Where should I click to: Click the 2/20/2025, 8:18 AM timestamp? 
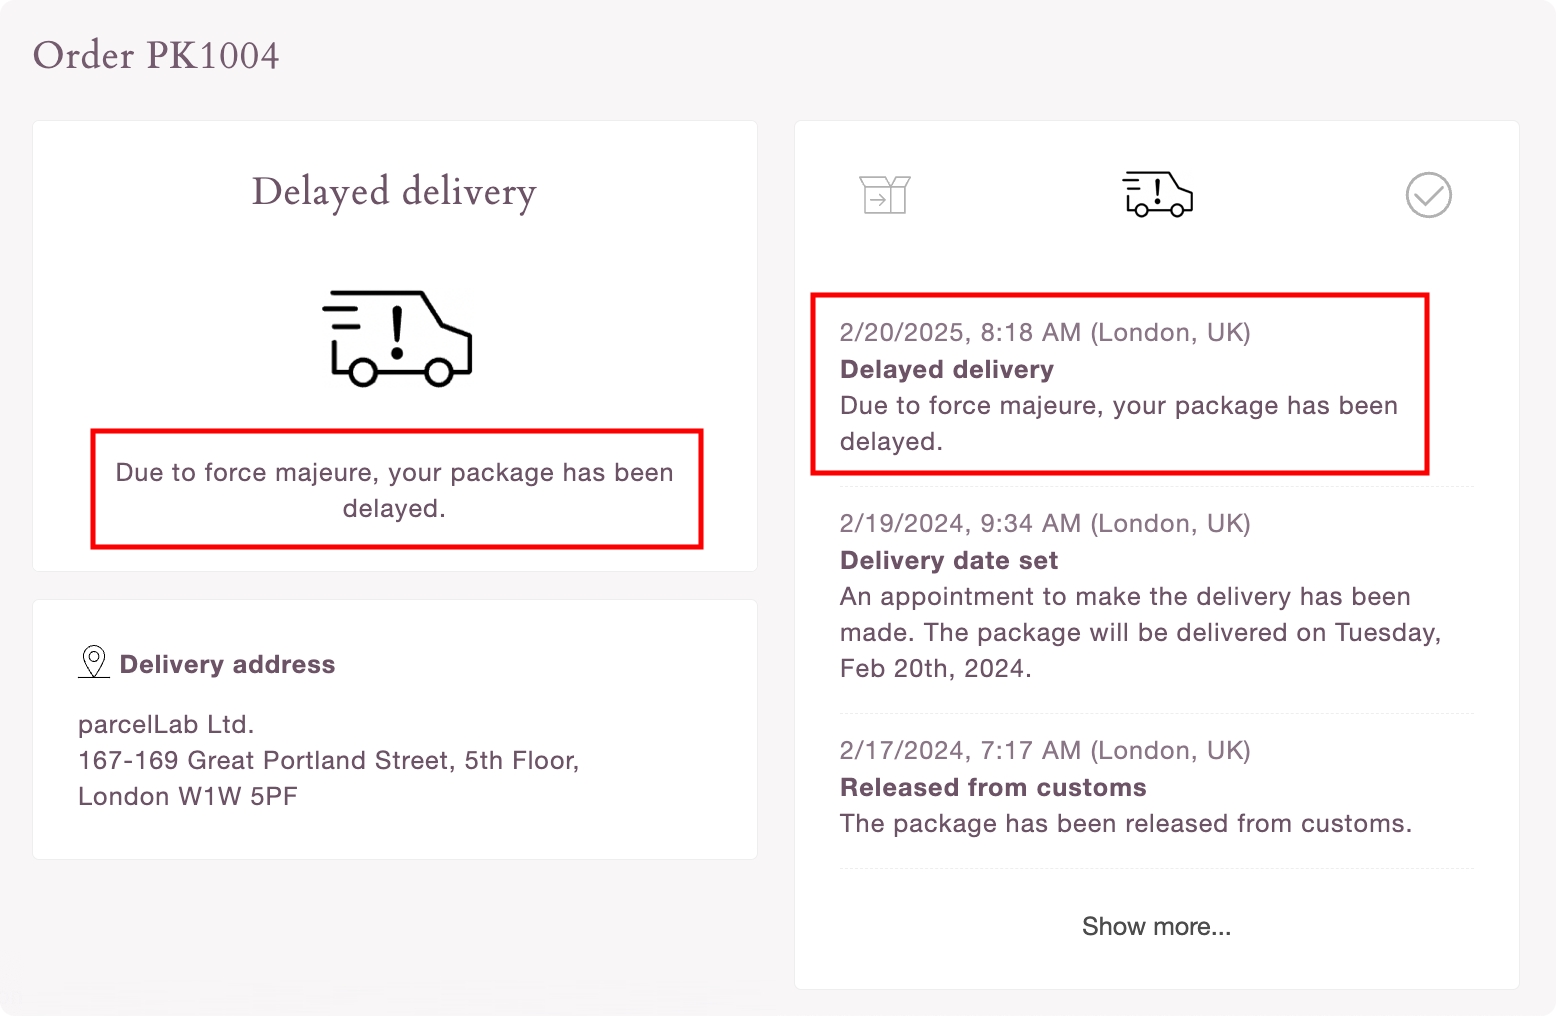tap(1045, 332)
